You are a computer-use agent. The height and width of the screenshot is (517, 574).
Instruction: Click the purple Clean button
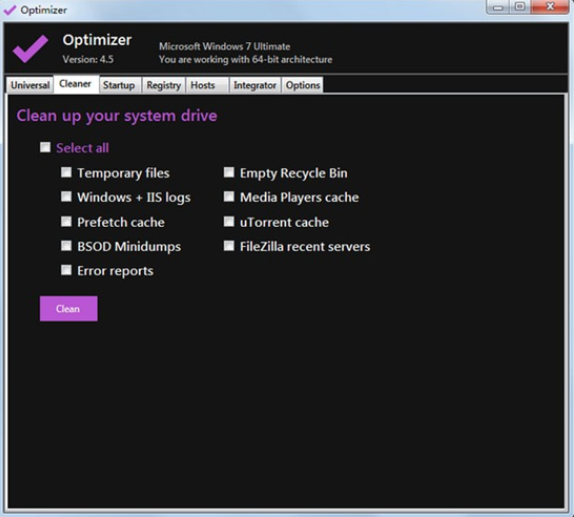pos(68,309)
